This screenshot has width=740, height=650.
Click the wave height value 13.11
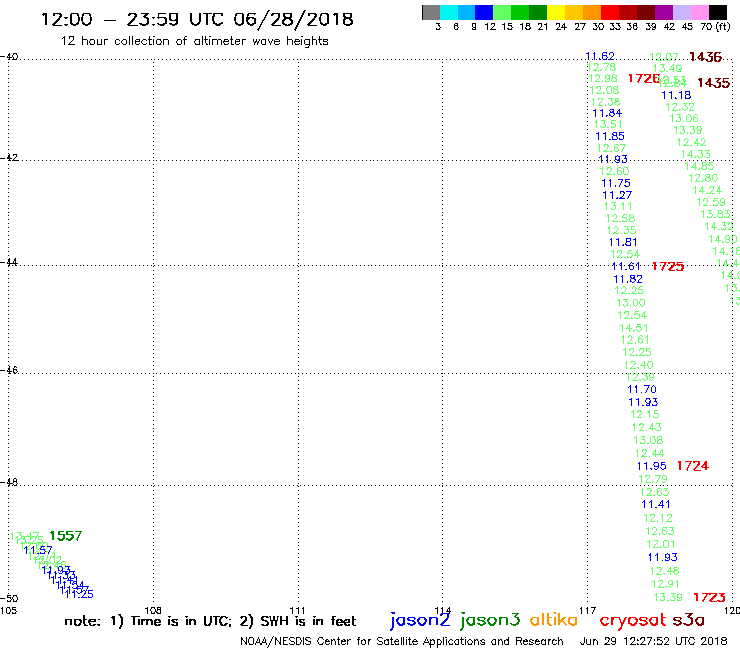pyautogui.click(x=618, y=206)
